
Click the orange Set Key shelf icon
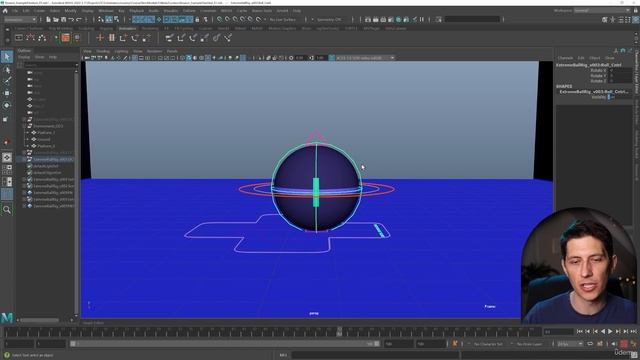click(x=65, y=38)
